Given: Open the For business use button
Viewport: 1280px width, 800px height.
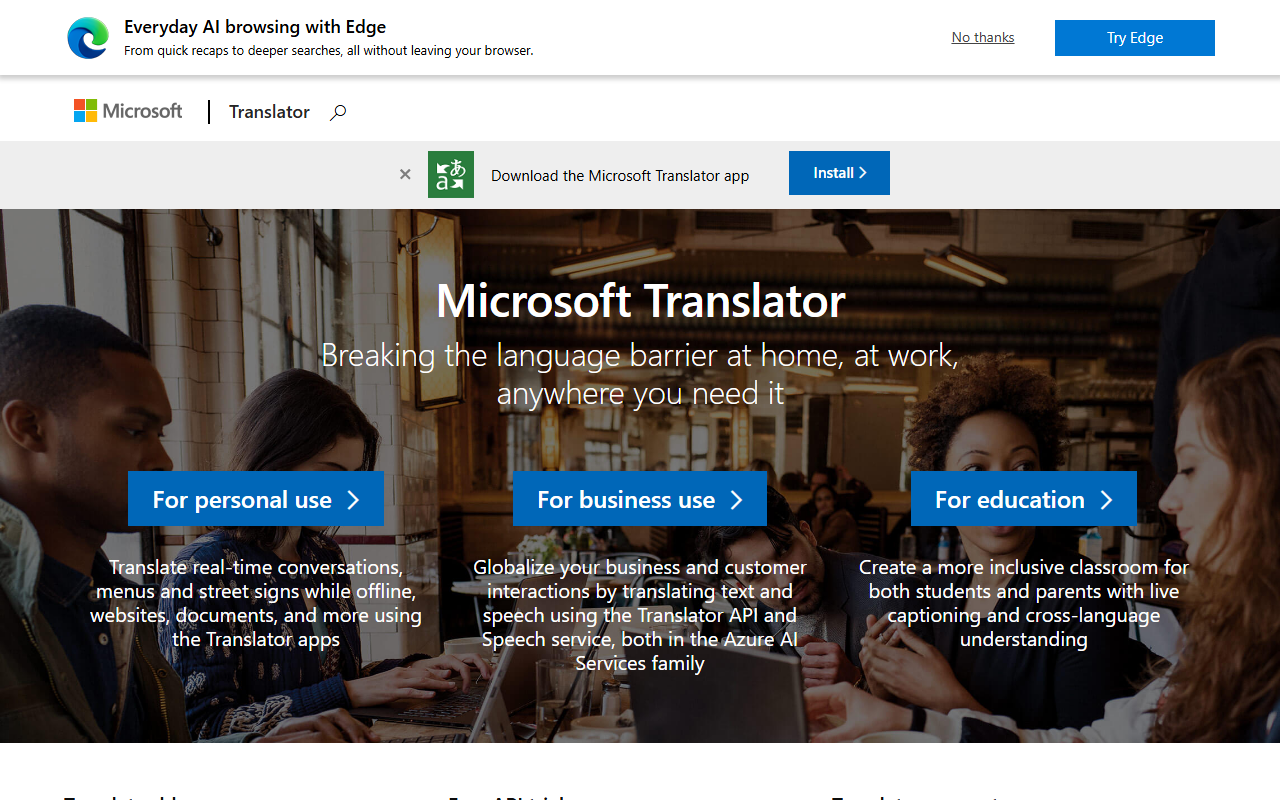Looking at the screenshot, I should (x=640, y=499).
